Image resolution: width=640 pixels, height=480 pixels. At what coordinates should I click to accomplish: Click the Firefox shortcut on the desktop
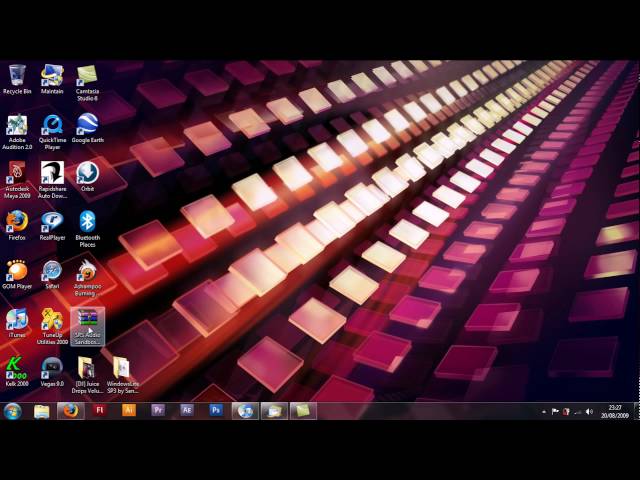[17, 225]
